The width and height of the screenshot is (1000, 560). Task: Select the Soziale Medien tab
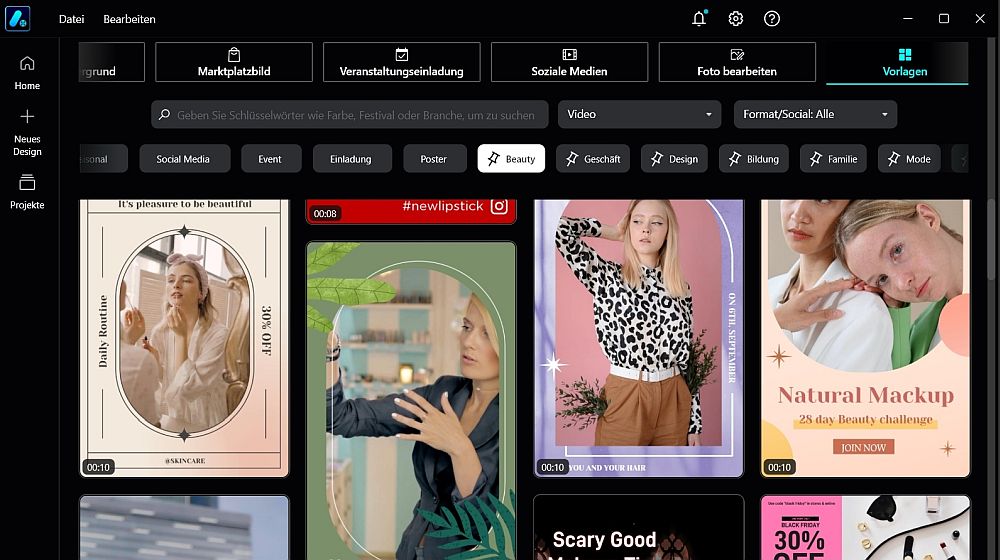tap(570, 62)
